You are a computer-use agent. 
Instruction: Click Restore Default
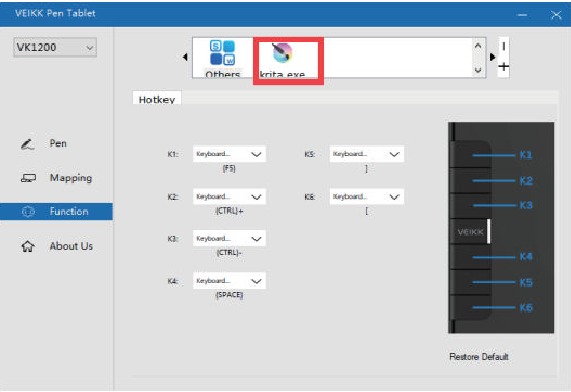479,356
